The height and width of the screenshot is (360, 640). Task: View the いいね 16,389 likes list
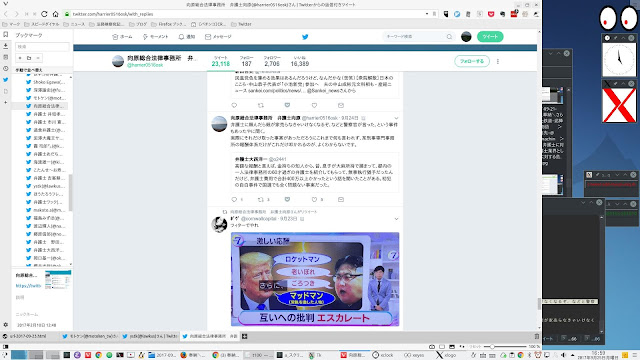point(300,61)
